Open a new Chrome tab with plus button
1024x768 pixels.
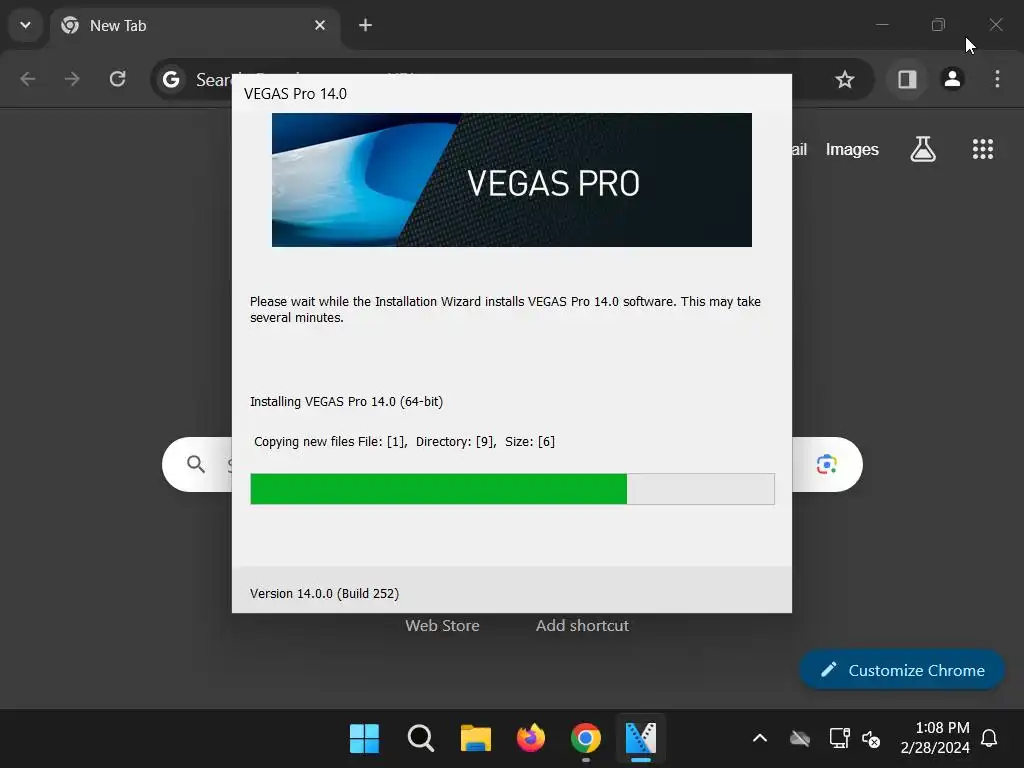pyautogui.click(x=366, y=25)
